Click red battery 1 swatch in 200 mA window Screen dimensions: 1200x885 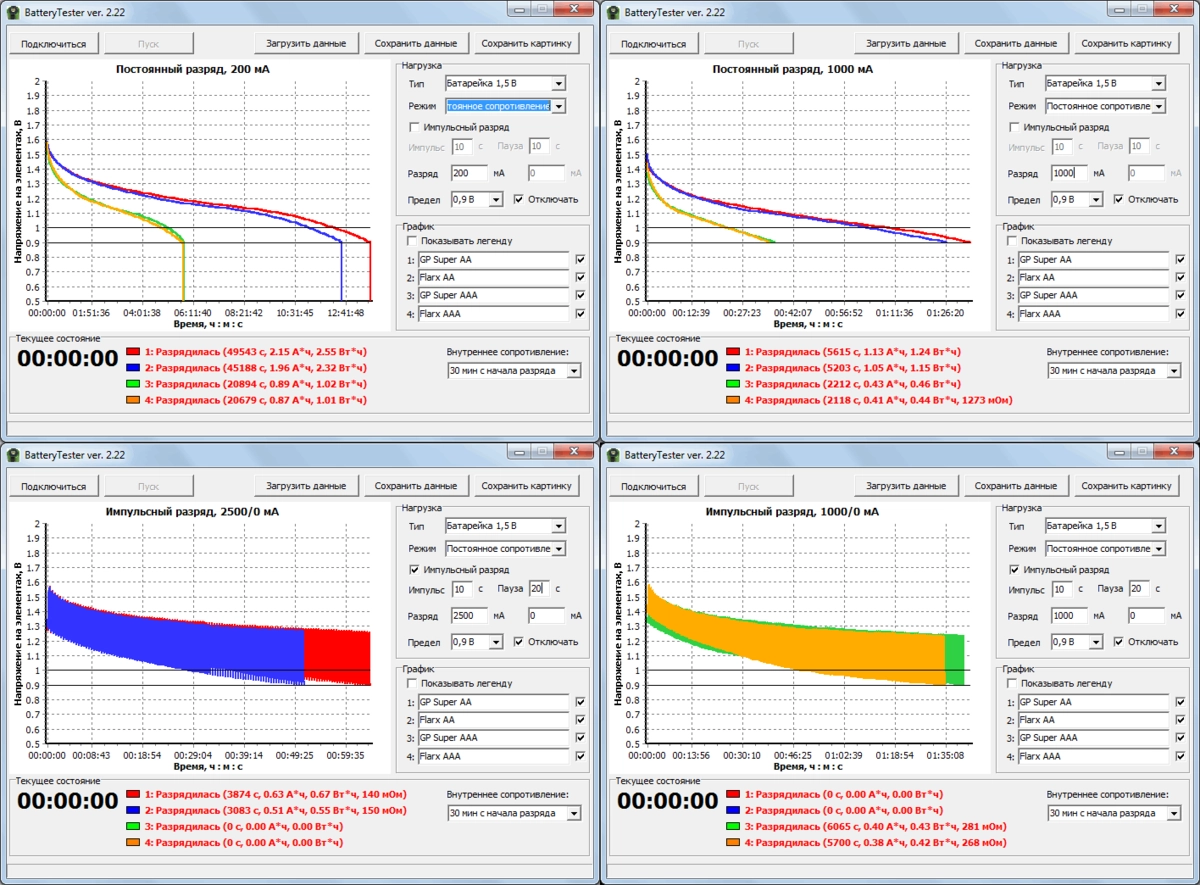133,352
